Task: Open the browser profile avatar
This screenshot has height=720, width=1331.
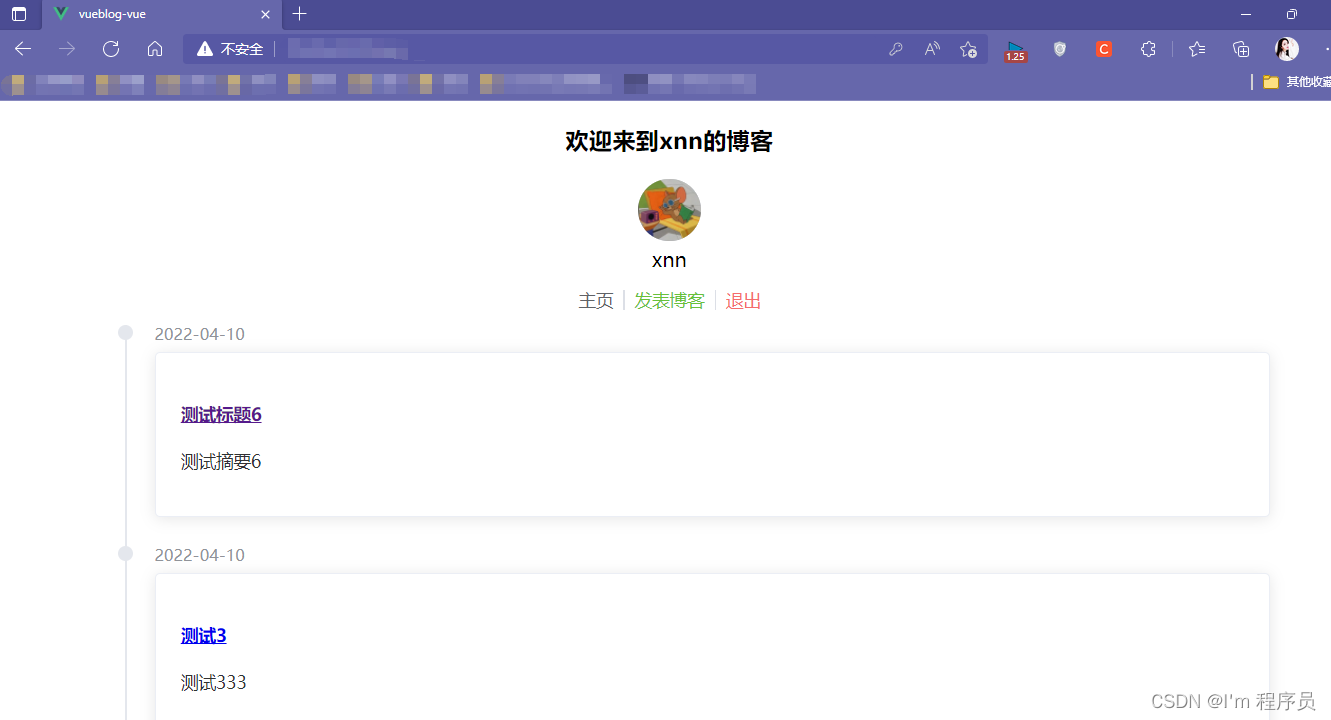Action: click(1287, 49)
